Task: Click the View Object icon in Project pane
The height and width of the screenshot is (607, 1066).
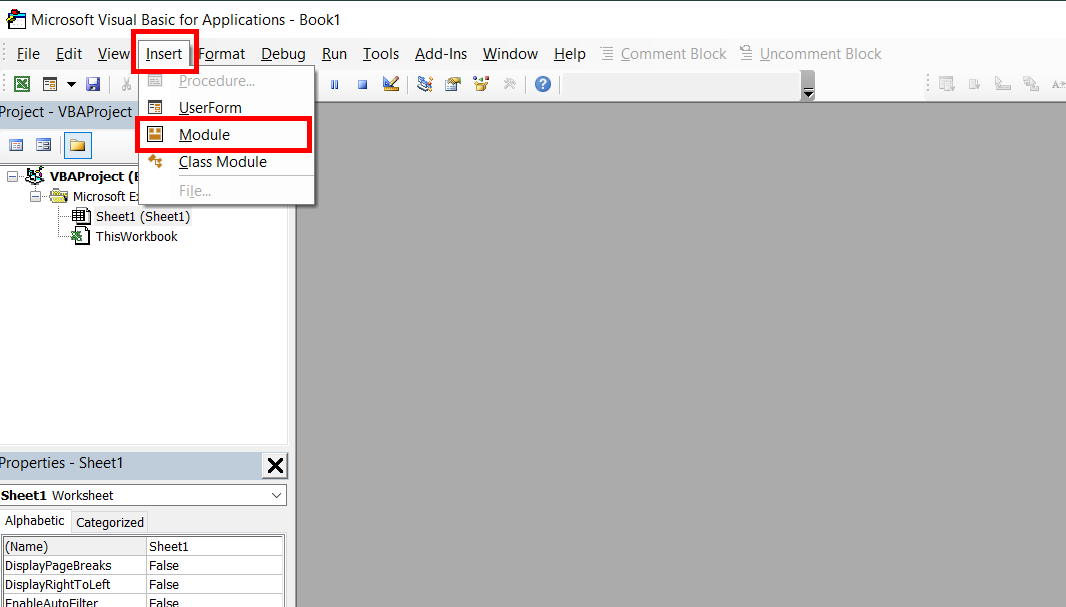Action: [44, 145]
